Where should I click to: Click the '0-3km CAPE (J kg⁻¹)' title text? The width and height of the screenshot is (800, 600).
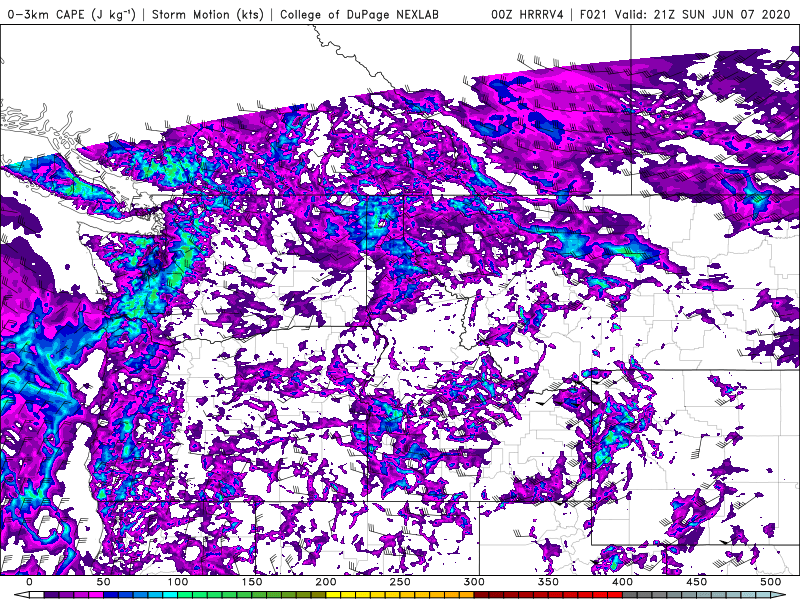pyautogui.click(x=72, y=14)
